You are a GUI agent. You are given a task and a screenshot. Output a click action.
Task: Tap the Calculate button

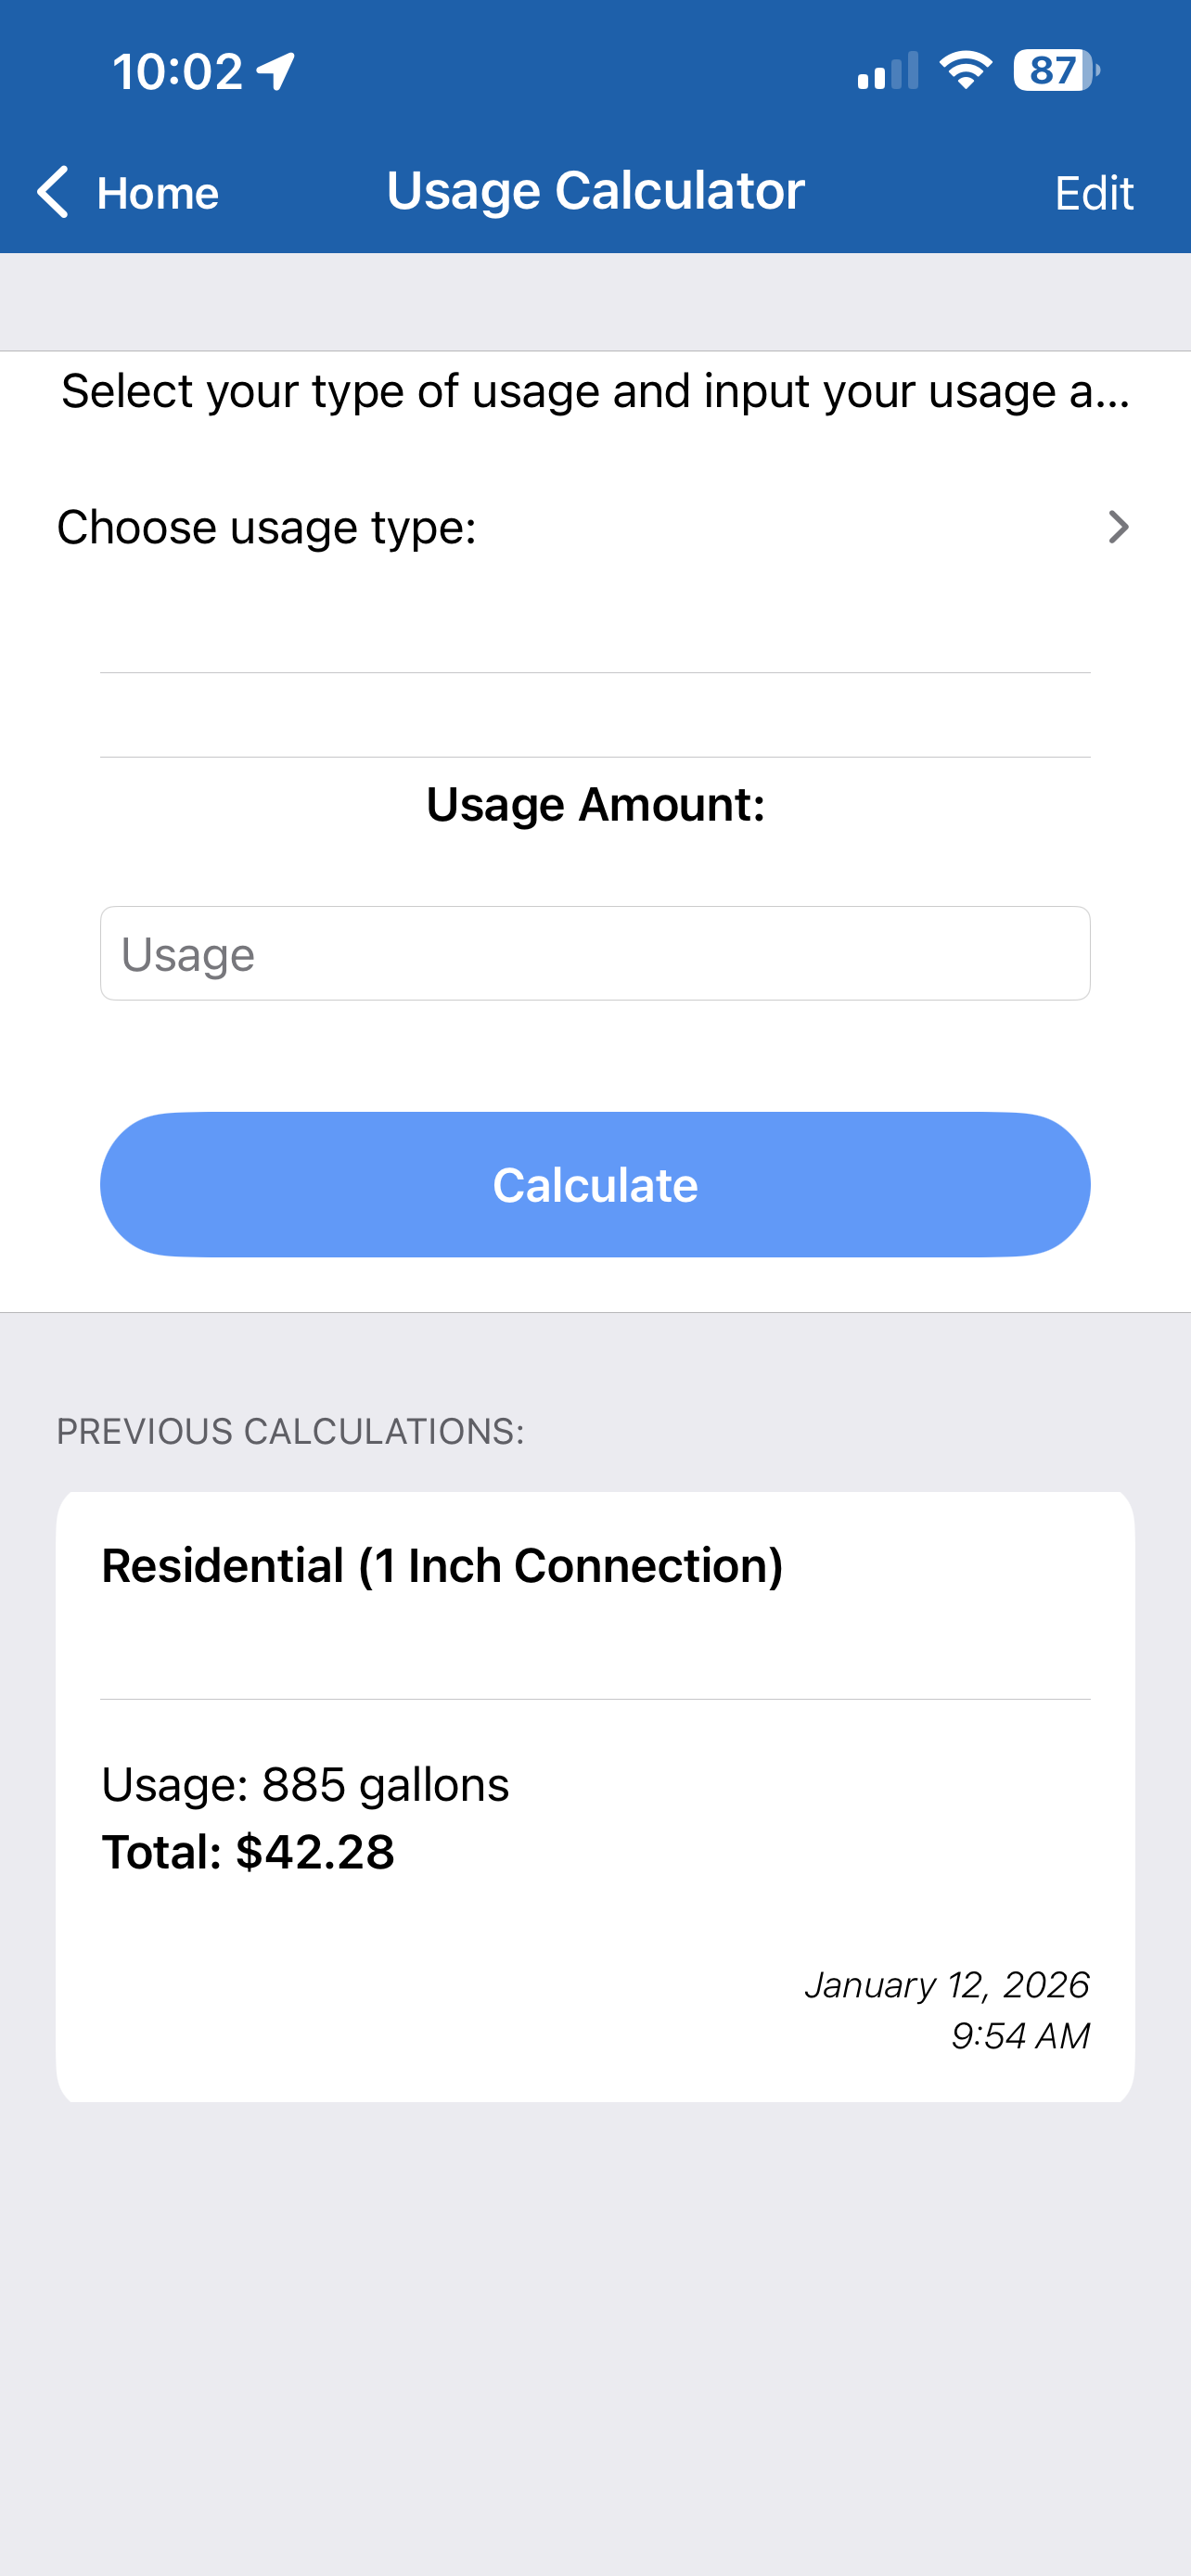click(x=595, y=1184)
